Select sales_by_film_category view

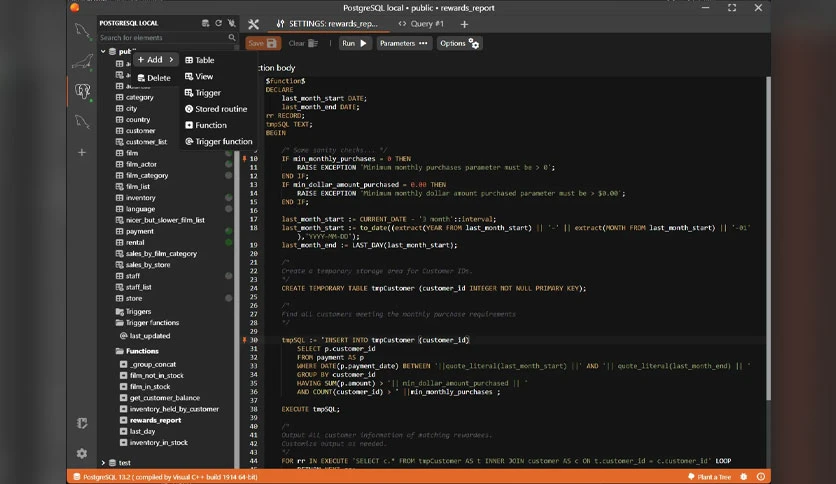click(x=157, y=254)
